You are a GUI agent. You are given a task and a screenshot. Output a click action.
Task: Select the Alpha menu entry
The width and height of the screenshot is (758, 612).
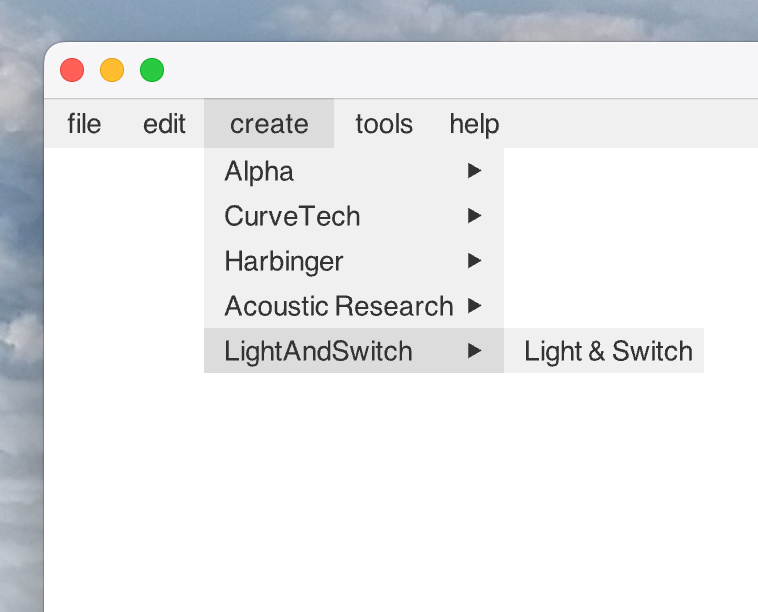(259, 171)
